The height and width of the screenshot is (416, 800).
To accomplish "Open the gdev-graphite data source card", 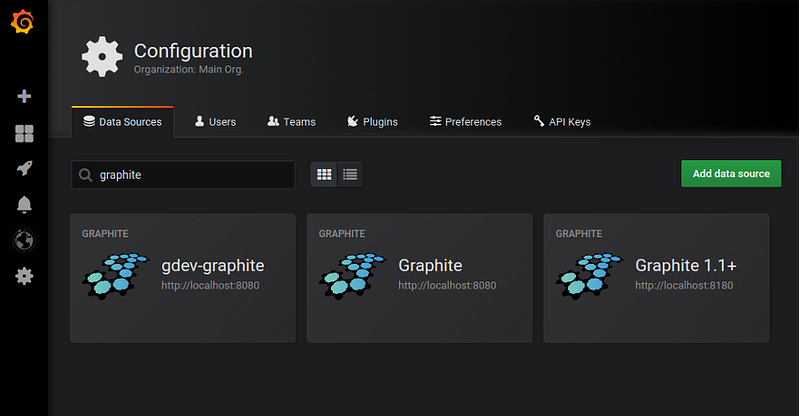I will click(x=183, y=278).
